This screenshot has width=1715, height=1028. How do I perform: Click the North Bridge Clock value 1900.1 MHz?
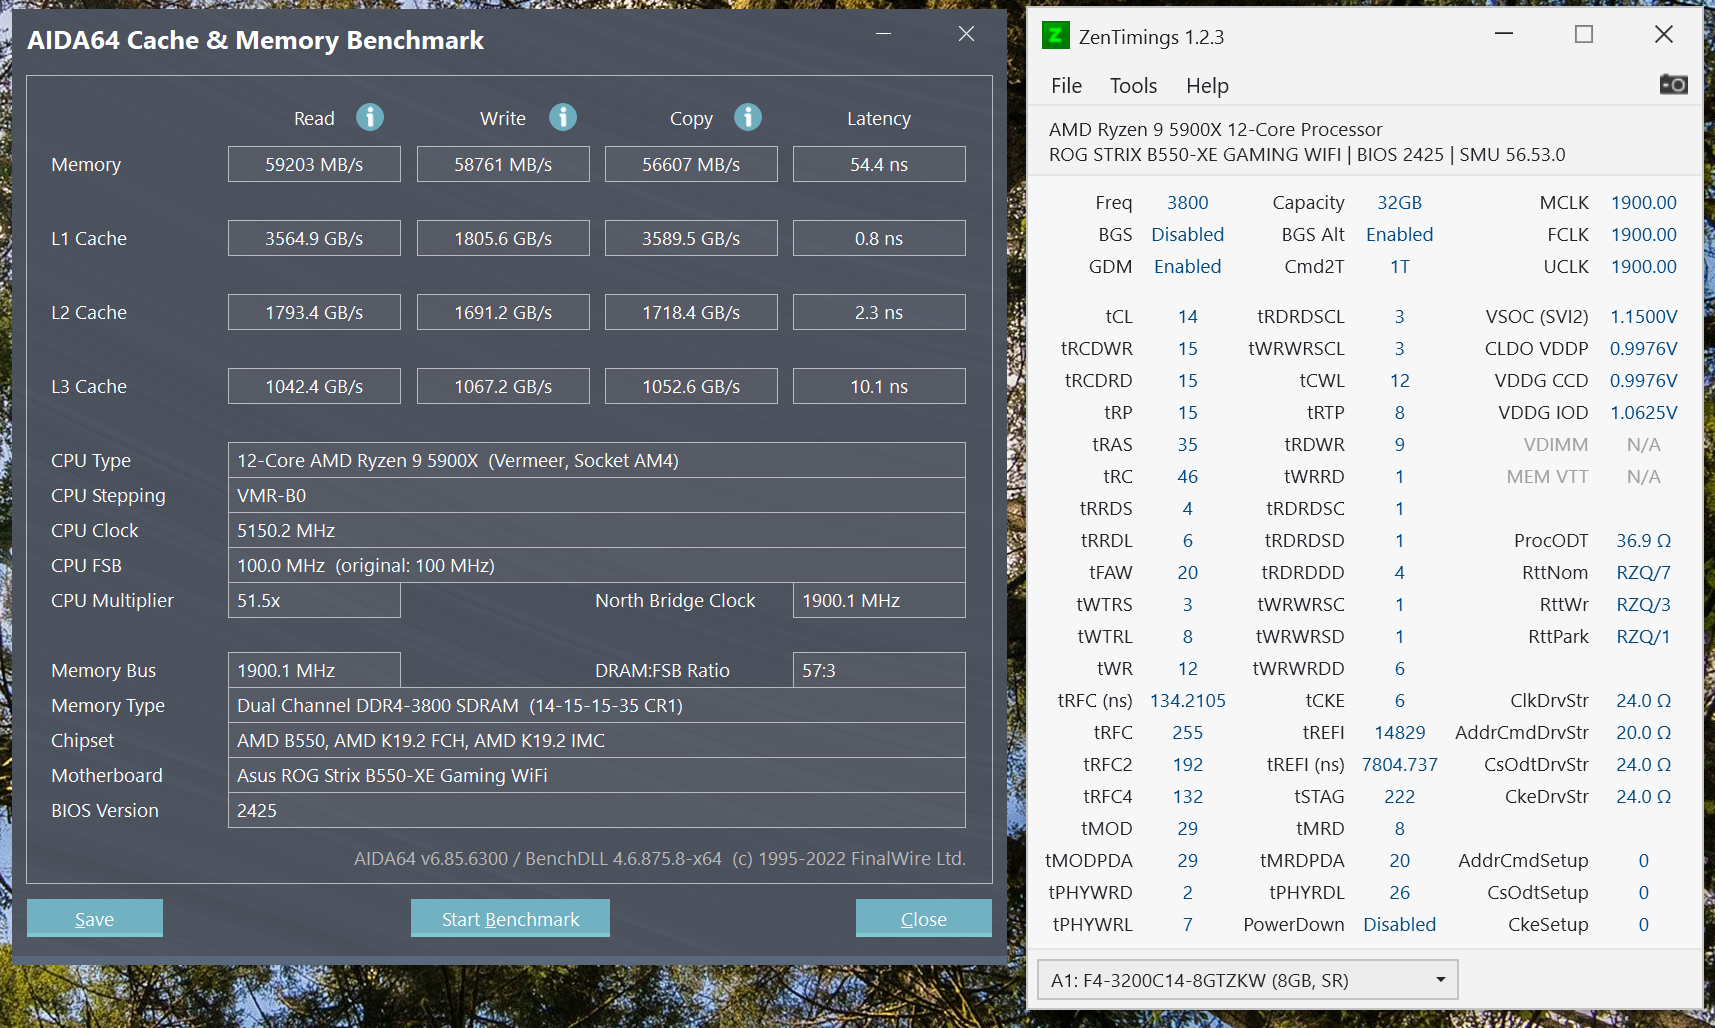(879, 600)
